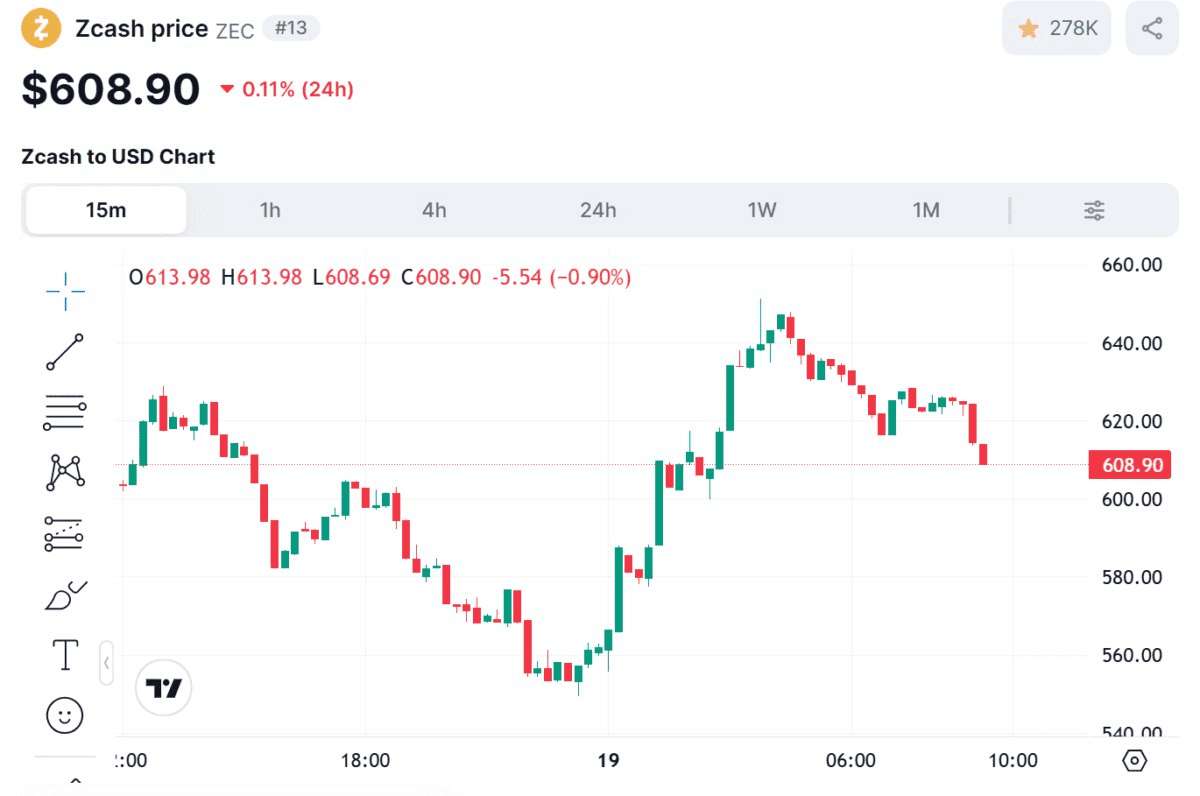Share the Zcash price page
The height and width of the screenshot is (796, 1200).
click(1152, 28)
